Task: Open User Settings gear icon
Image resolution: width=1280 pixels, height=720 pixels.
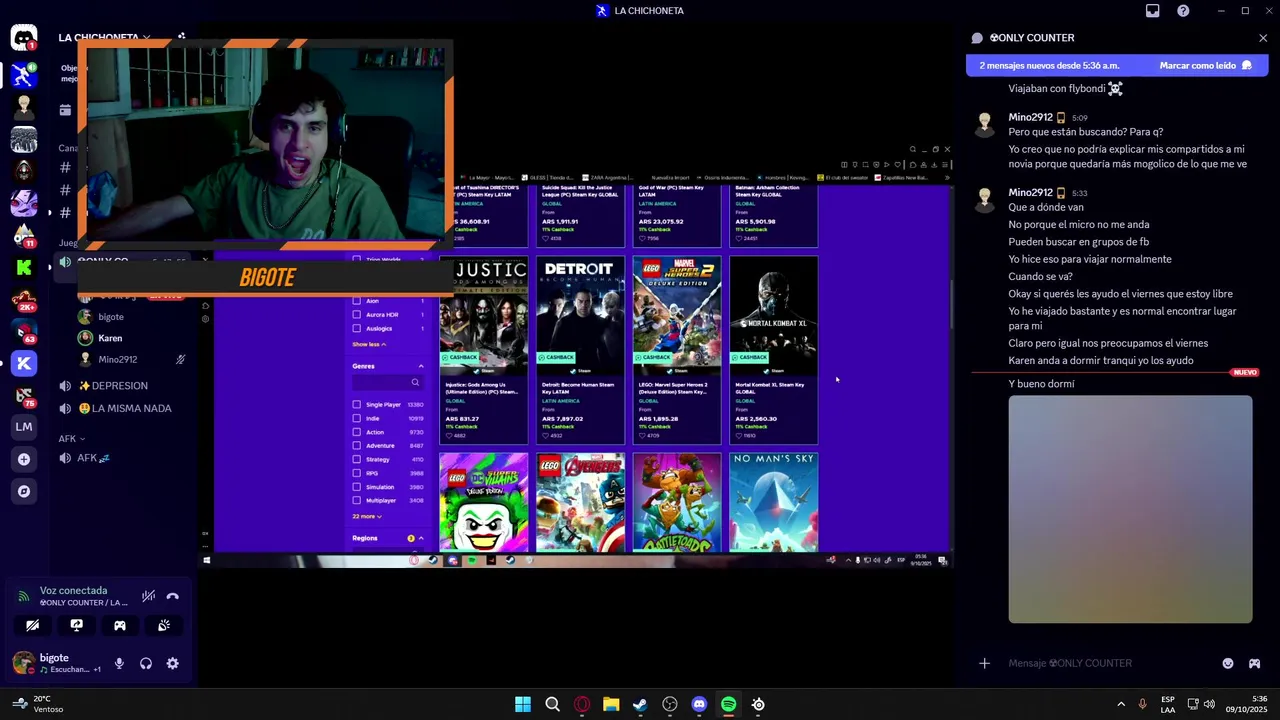Action: click(x=173, y=663)
